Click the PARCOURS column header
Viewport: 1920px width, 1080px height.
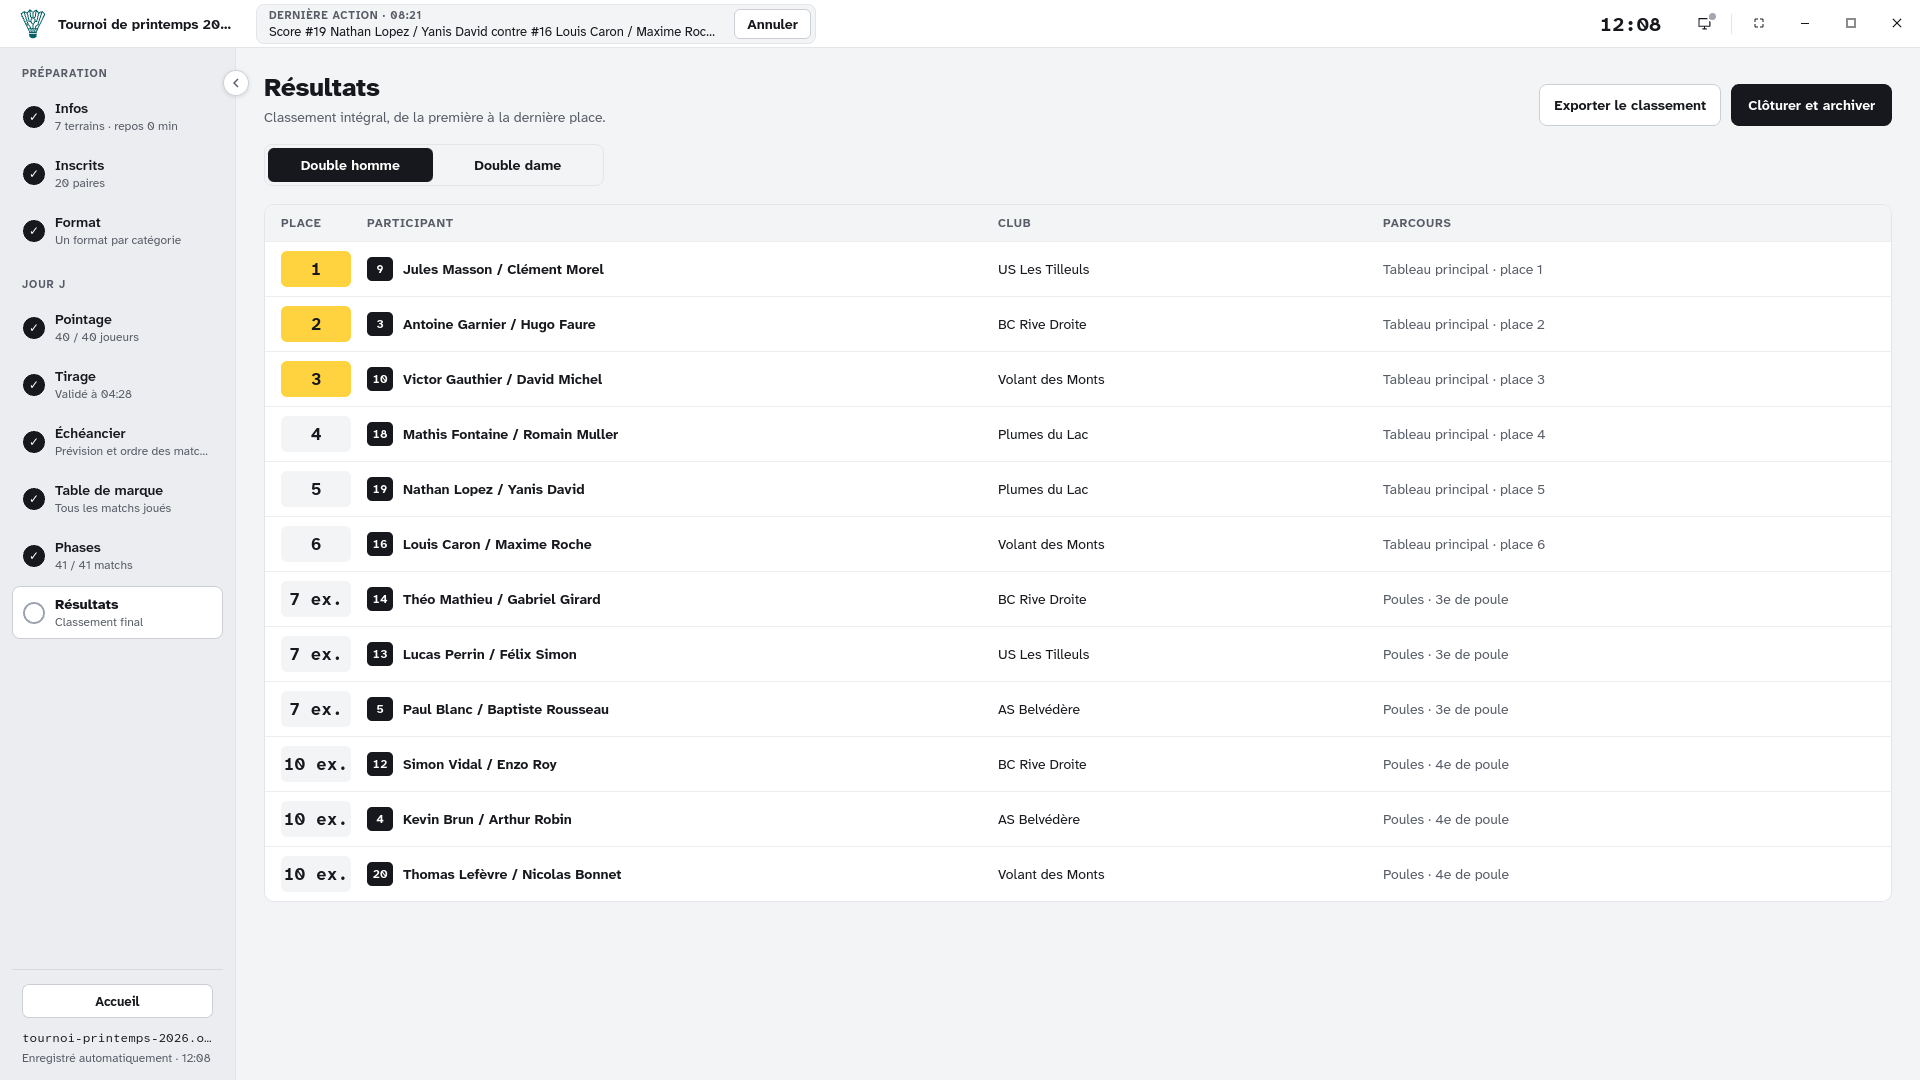(1416, 223)
